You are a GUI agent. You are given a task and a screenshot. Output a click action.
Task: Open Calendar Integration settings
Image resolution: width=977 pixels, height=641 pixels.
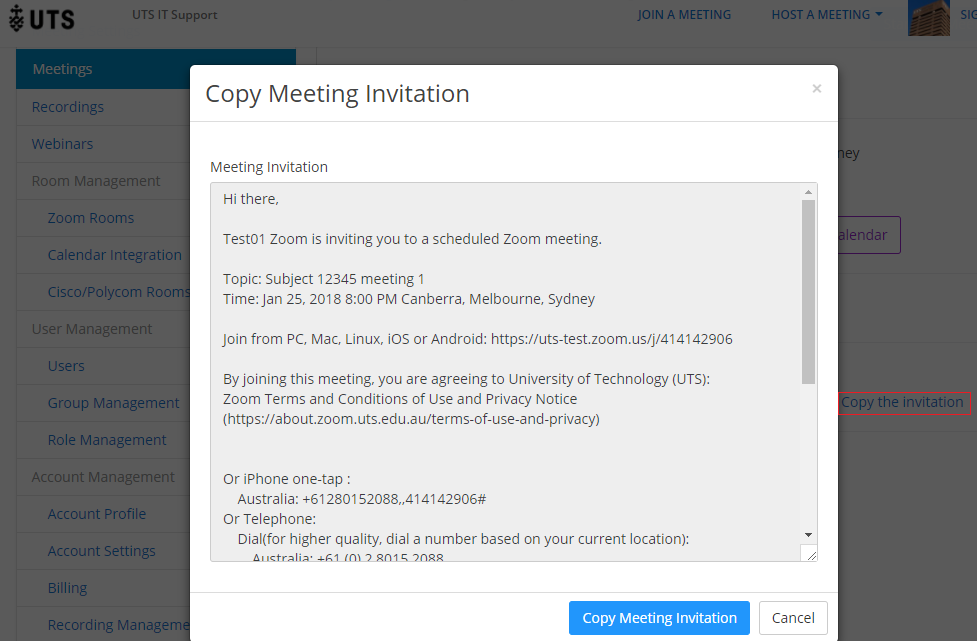click(x=115, y=255)
